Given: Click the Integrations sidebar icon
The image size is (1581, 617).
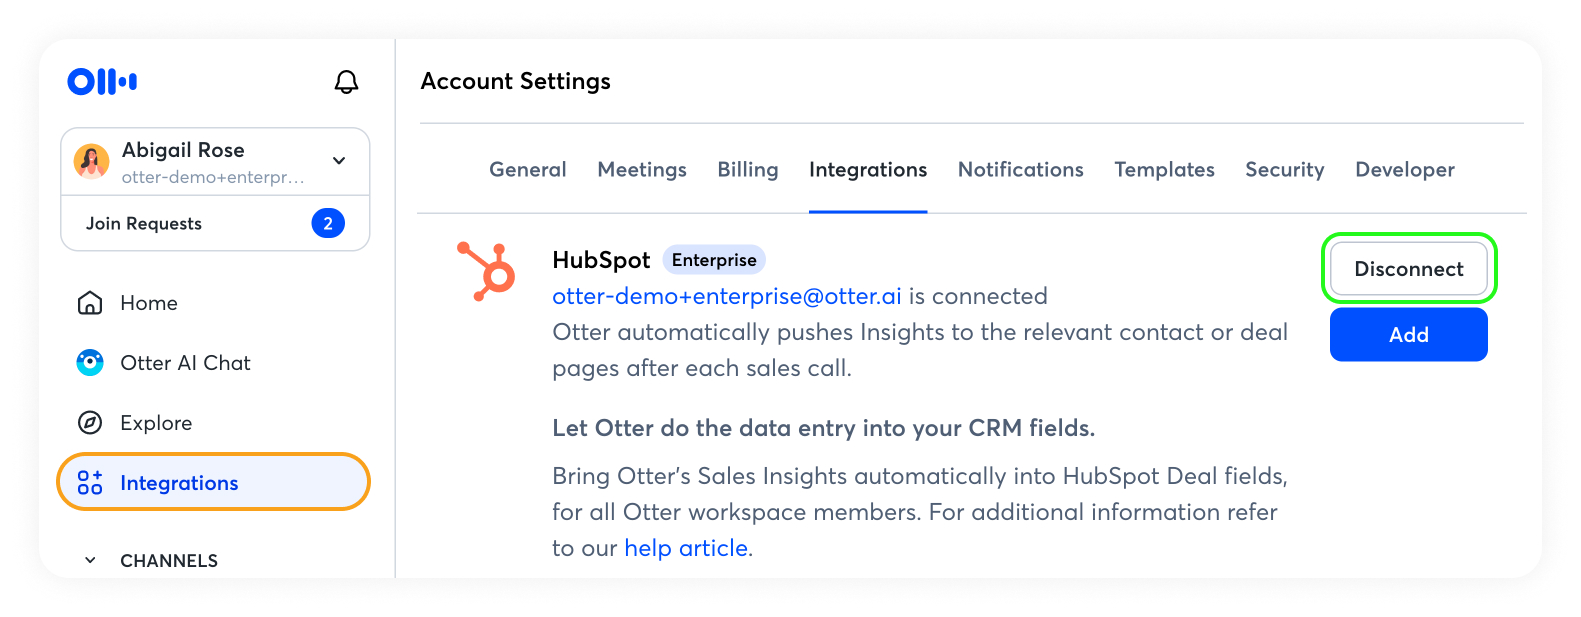Looking at the screenshot, I should 90,483.
